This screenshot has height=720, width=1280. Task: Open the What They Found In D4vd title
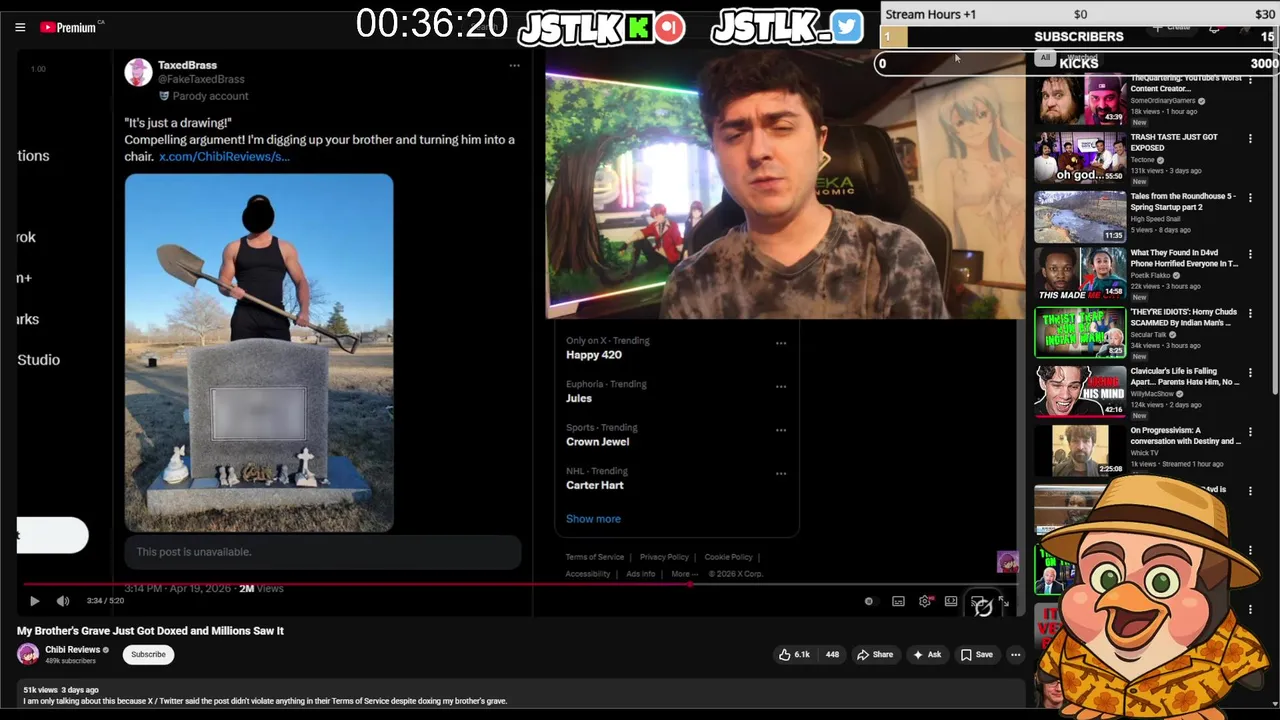point(1184,258)
